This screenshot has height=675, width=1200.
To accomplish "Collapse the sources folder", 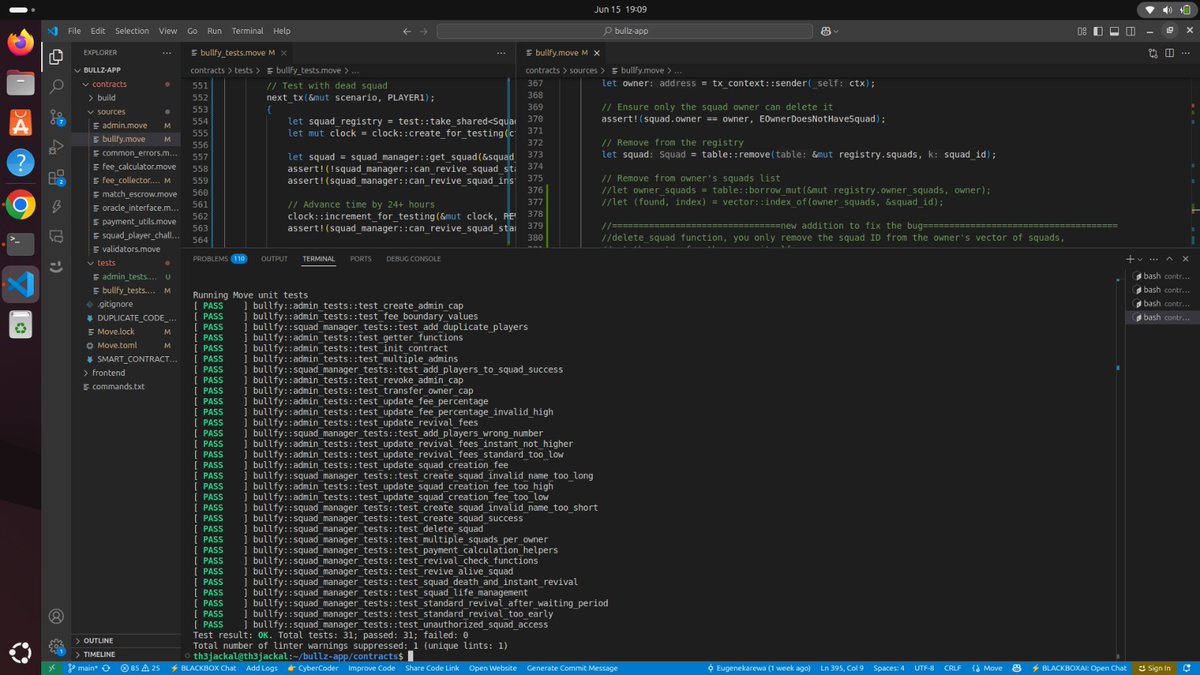I will coord(111,112).
